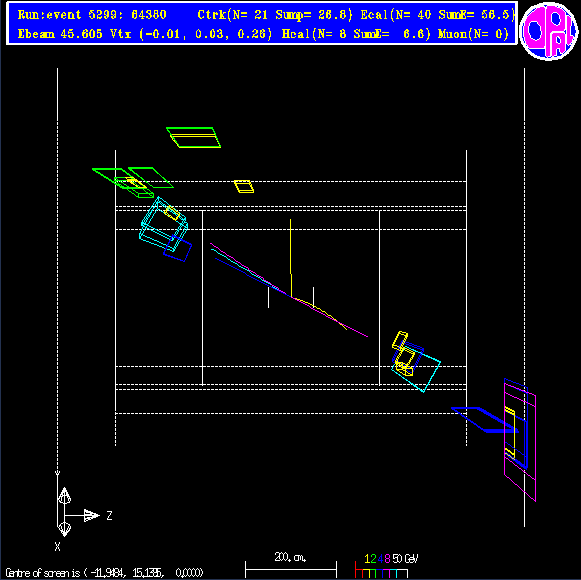The width and height of the screenshot is (581, 580).
Task: Select the cyan calorimeter cluster upper left
Action: click(163, 224)
